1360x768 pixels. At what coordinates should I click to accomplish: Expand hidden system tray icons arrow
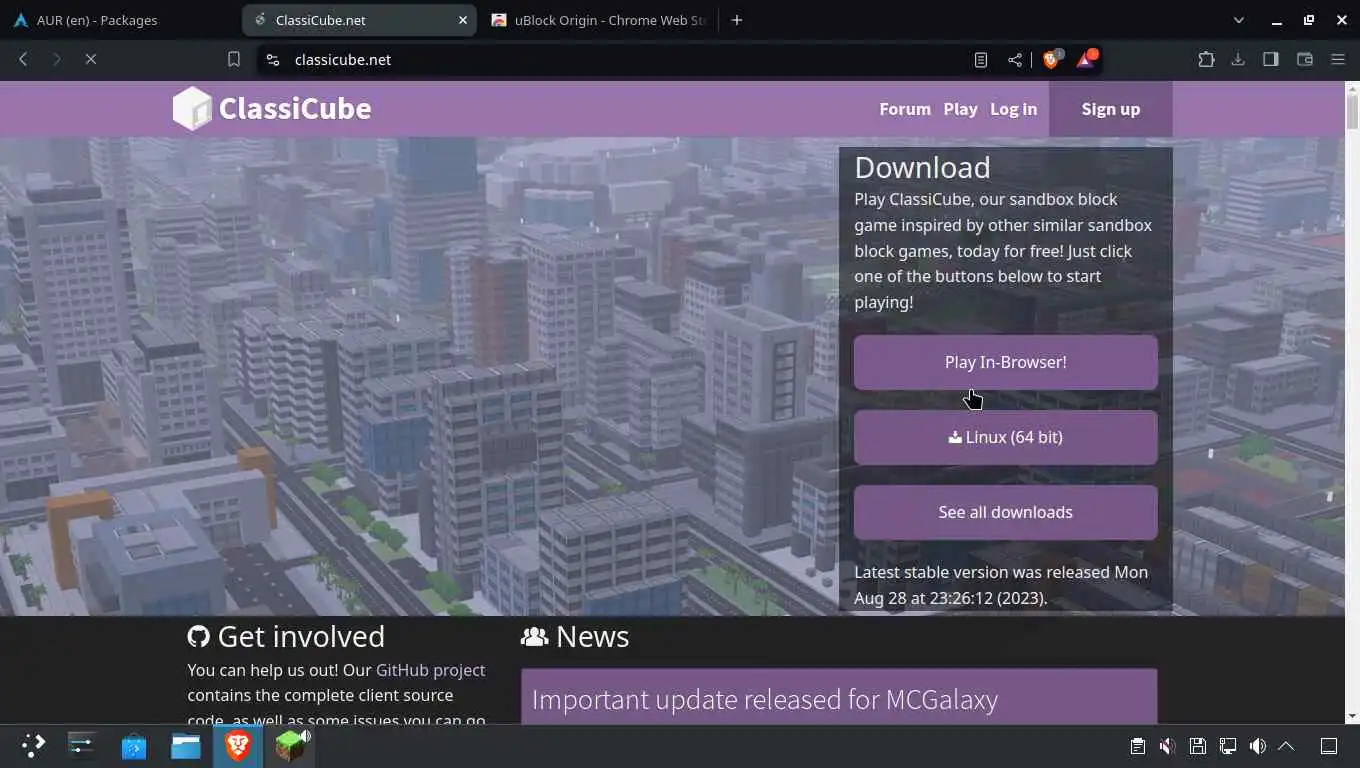point(1287,746)
